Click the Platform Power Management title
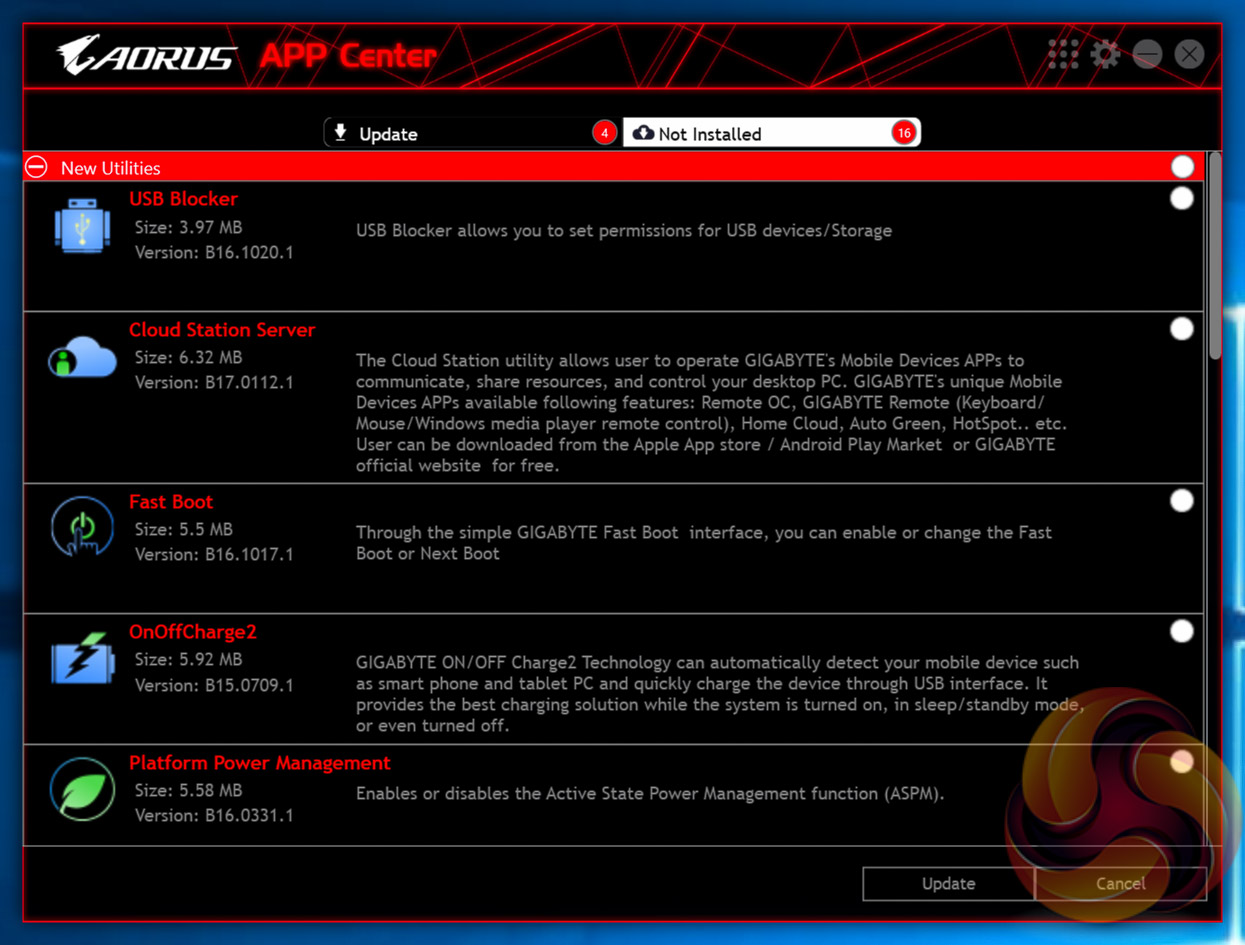Screen dimensions: 1245x945 (x=260, y=763)
